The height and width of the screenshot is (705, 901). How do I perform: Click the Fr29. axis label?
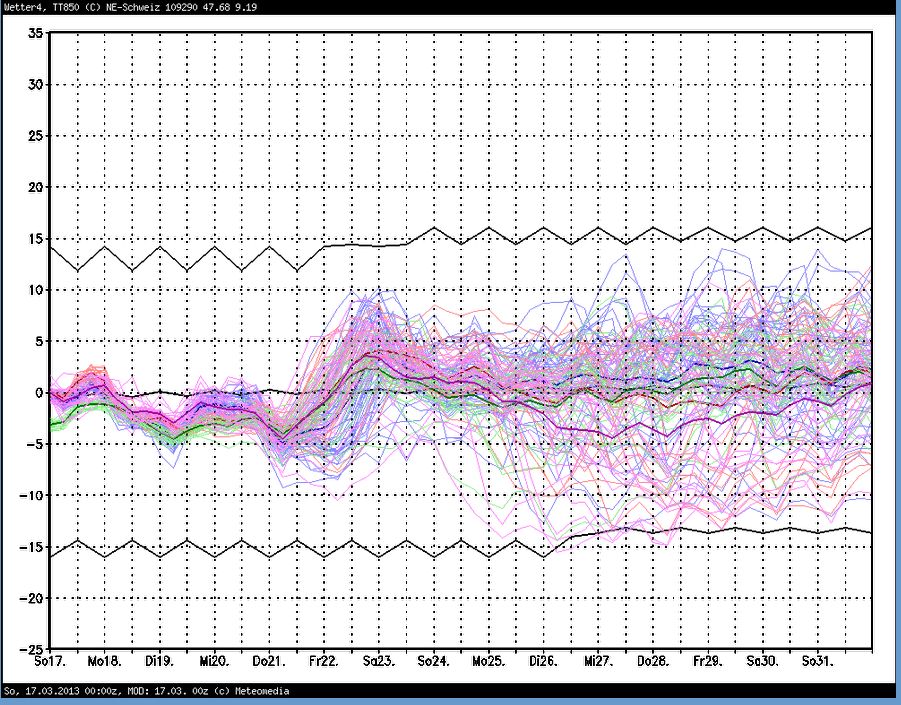click(x=708, y=662)
